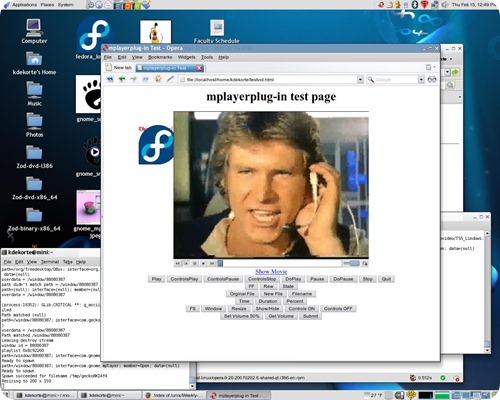
Task: Open the Computer desktop icon
Action: tap(34, 31)
